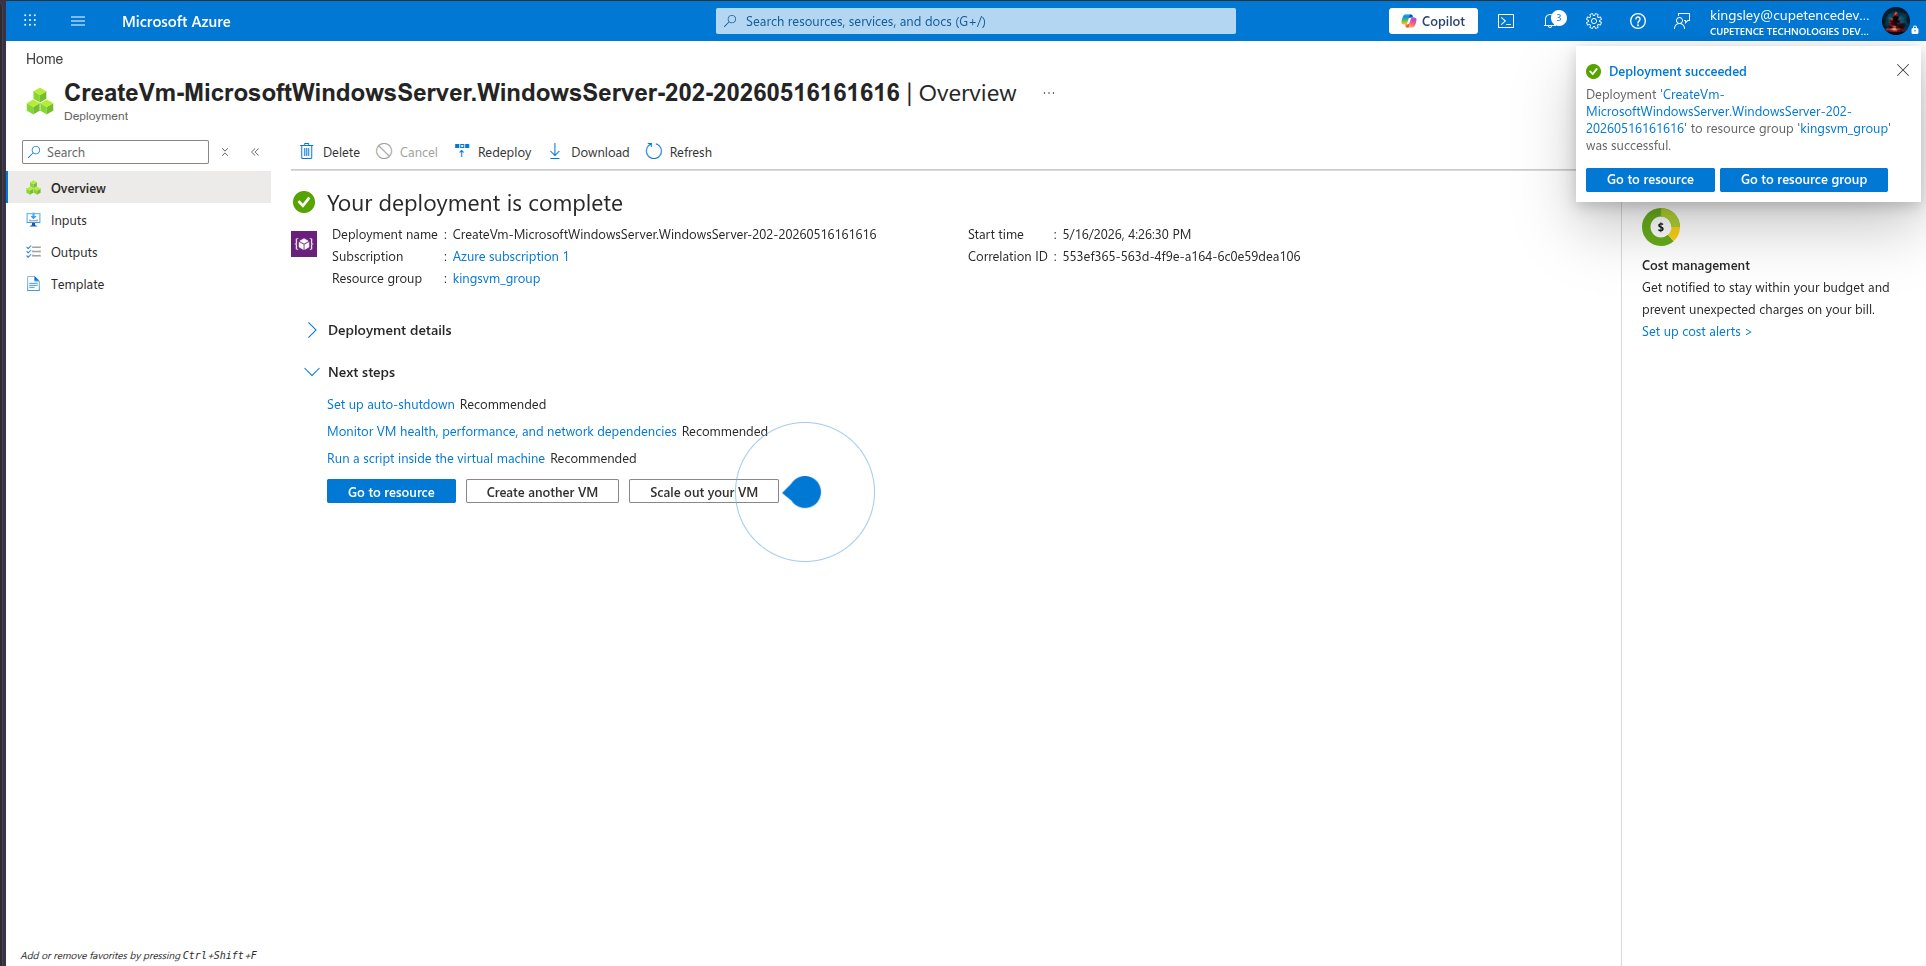The image size is (1926, 966).
Task: Open Azure subscription 1 link
Action: (x=510, y=256)
